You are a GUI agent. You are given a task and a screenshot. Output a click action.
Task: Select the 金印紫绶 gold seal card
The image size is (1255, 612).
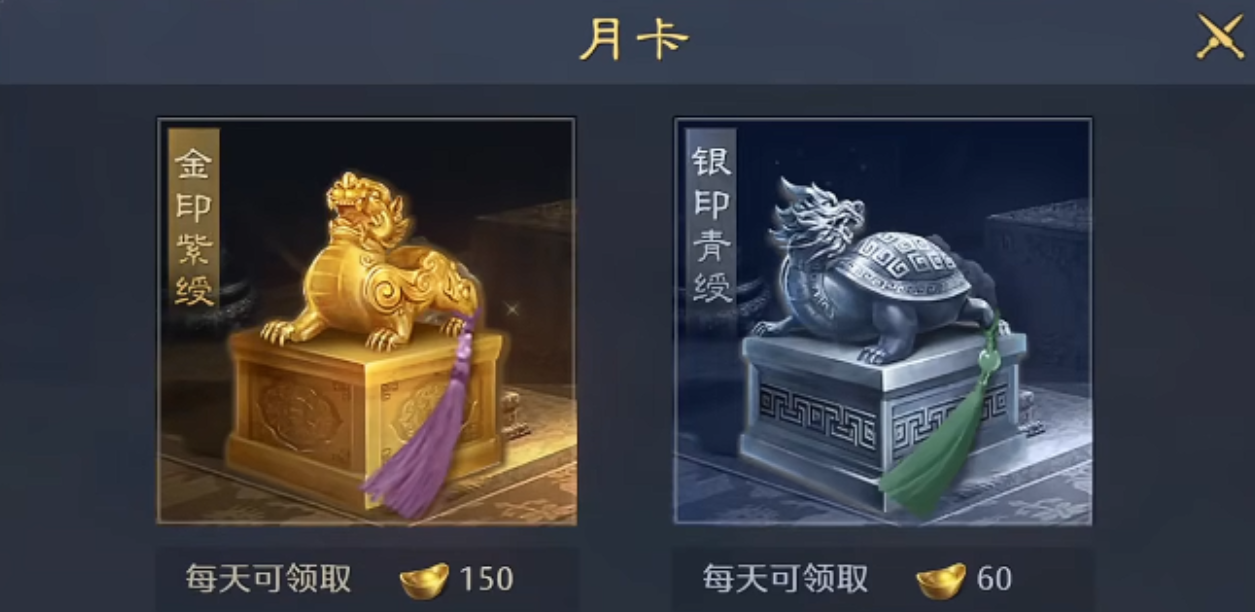point(366,321)
